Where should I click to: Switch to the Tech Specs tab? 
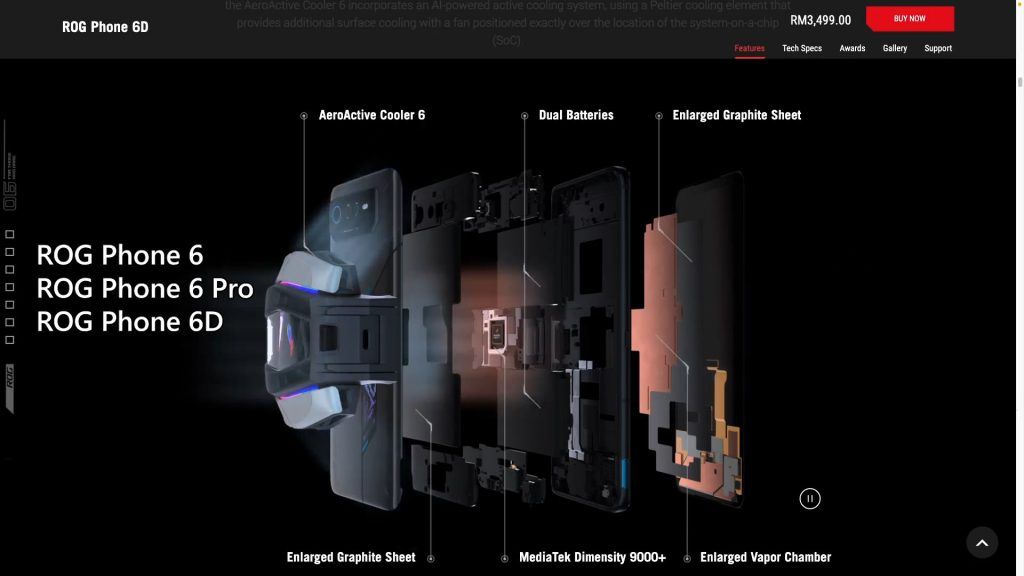802,48
